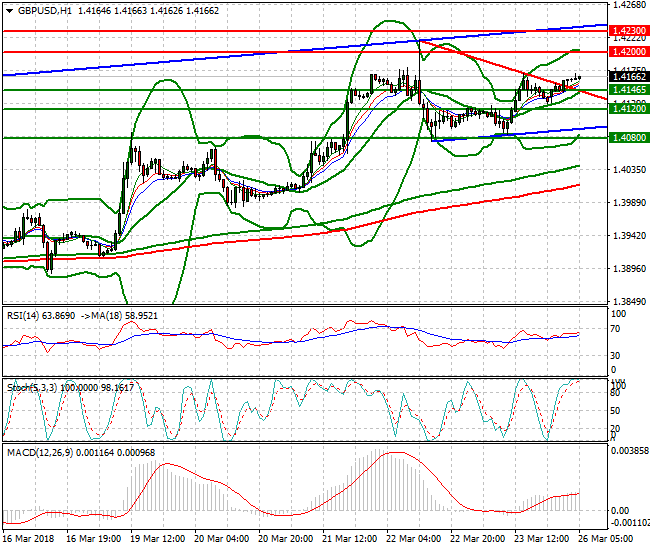
Task: Click the 16 Mar 2018 time label
Action: pyautogui.click(x=28, y=539)
